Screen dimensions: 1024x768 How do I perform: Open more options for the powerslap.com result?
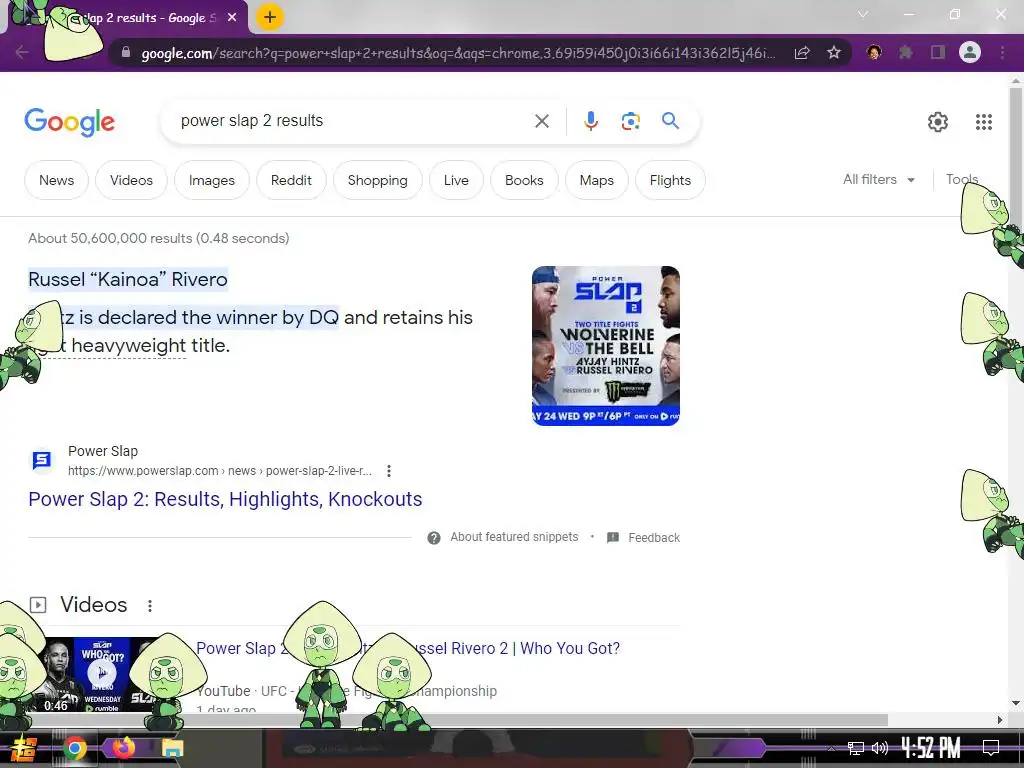click(389, 471)
